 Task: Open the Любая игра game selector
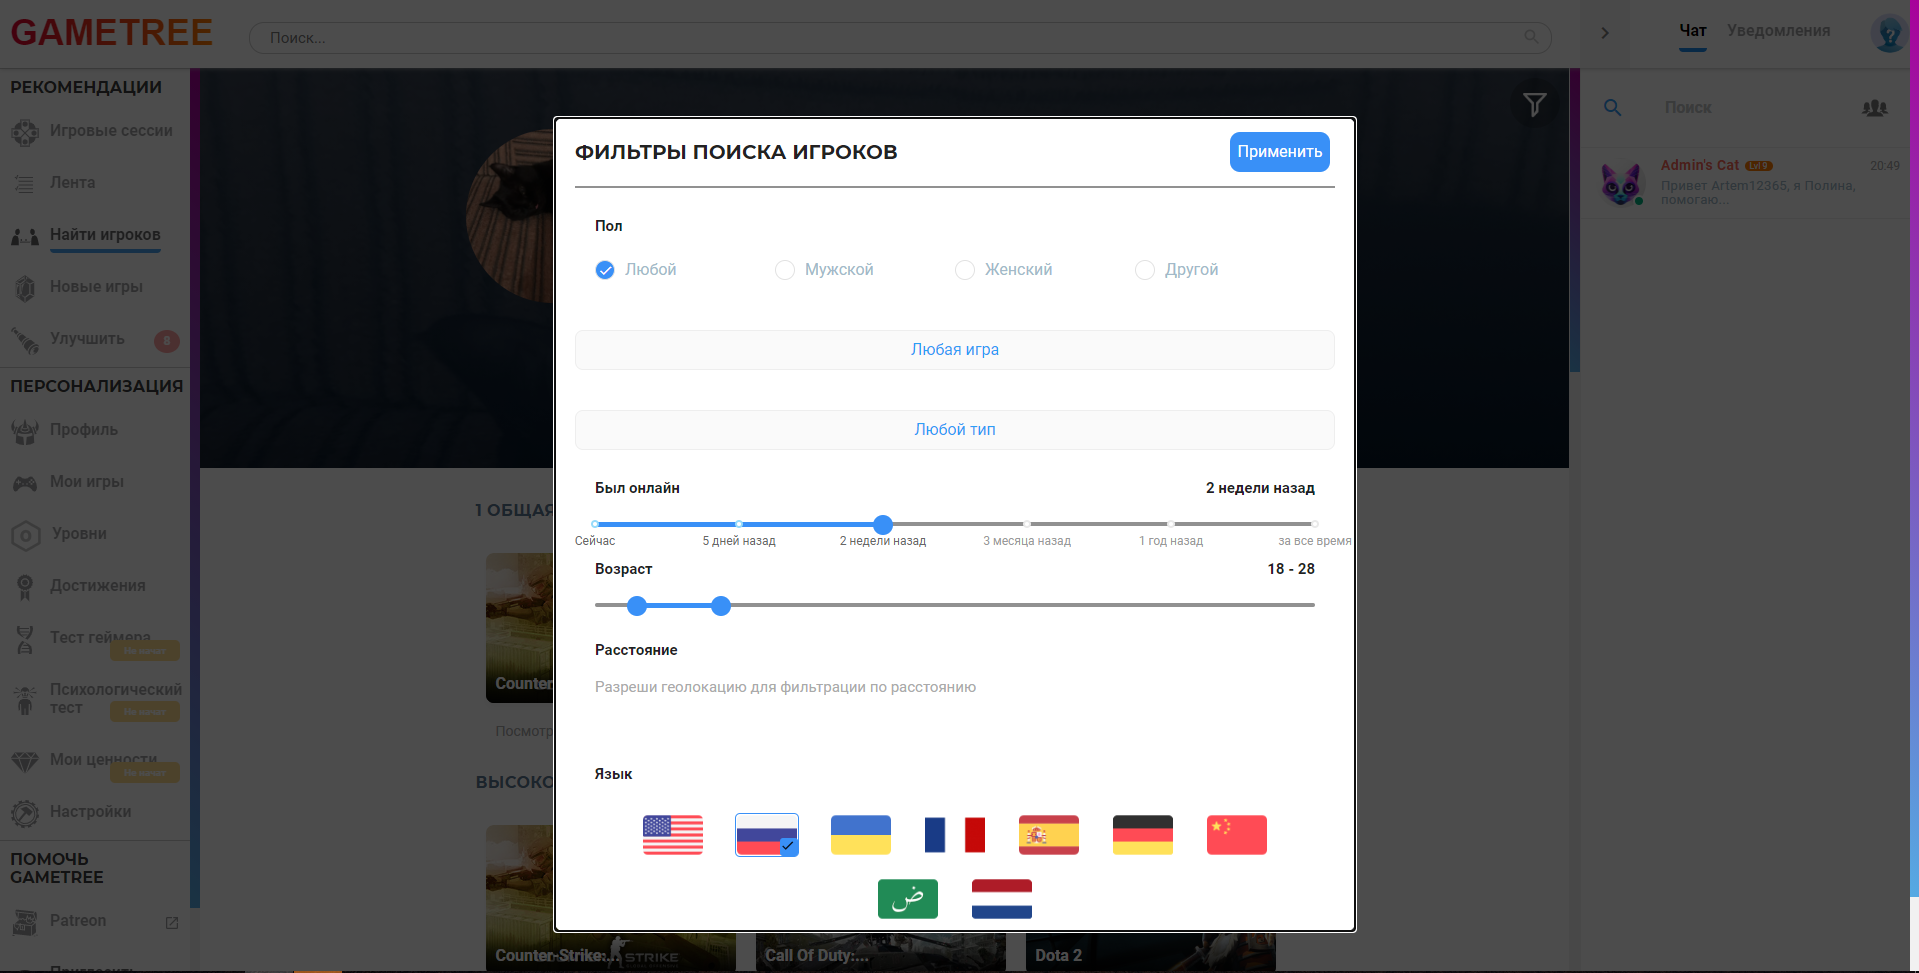[954, 350]
